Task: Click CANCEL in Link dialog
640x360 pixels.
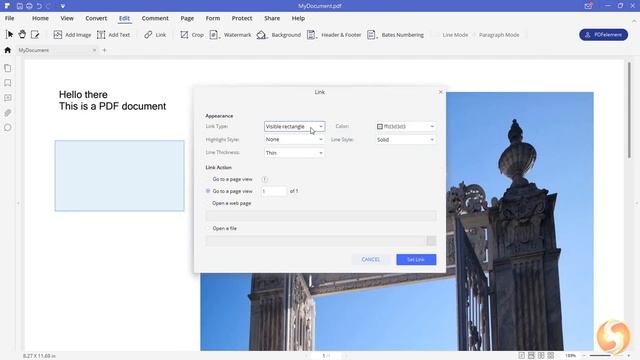Action: click(x=371, y=260)
